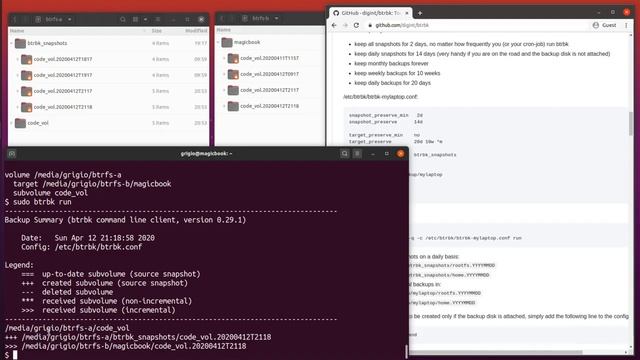This screenshot has width=640, height=360.
Task: Click the browser's horizontal scrollbar at page bottom
Action: point(496,352)
